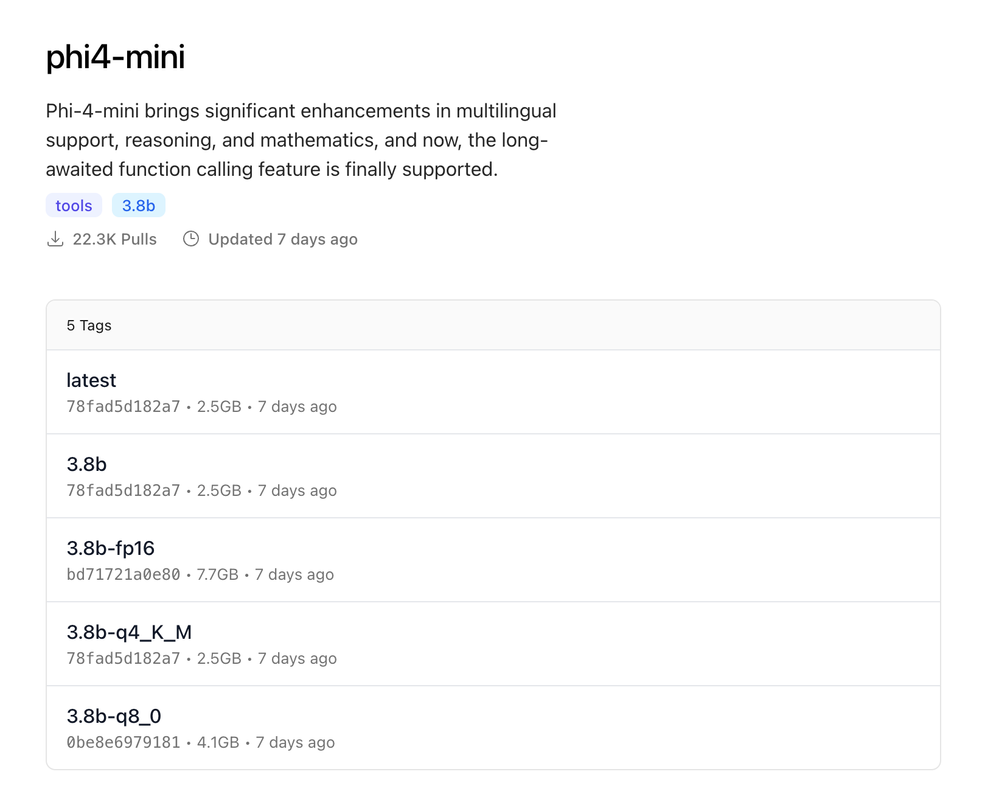
Task: Click the Updated 7 days ago text
Action: [x=282, y=239]
